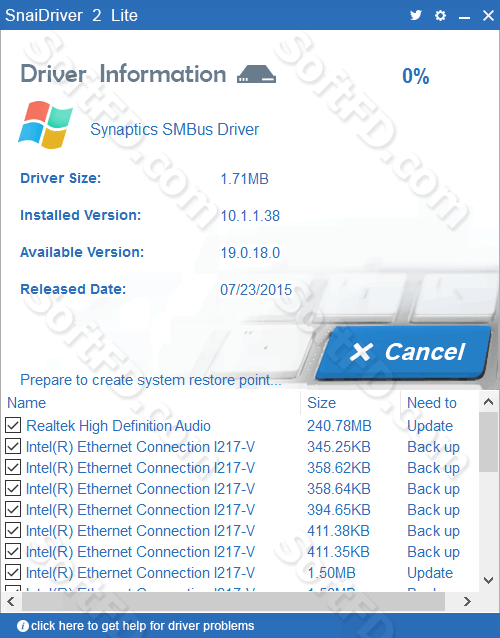Click the info icon in the bottom help bar

pyautogui.click(x=23, y=626)
